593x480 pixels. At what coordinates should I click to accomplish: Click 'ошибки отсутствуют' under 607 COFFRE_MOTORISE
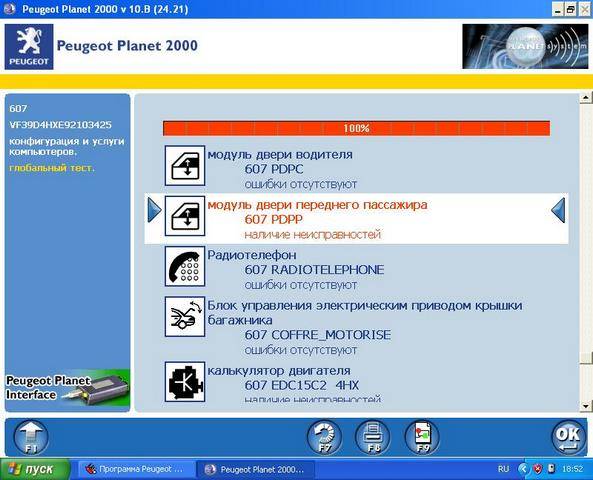pos(301,350)
